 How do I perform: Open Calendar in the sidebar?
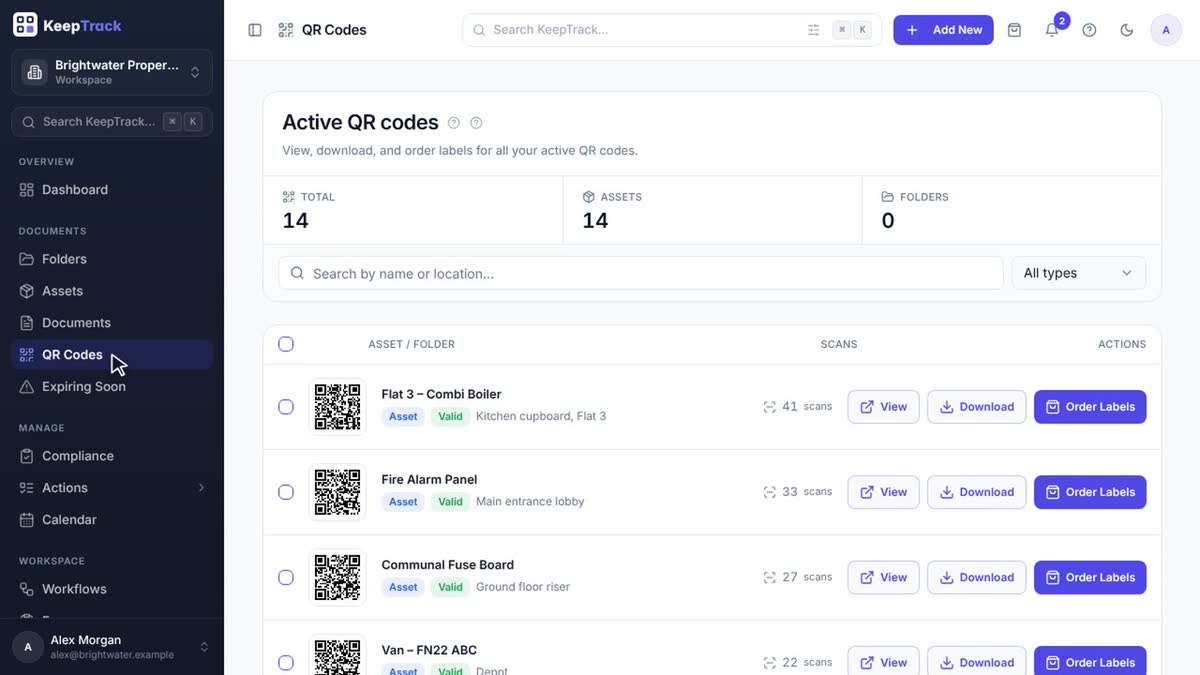click(112, 520)
